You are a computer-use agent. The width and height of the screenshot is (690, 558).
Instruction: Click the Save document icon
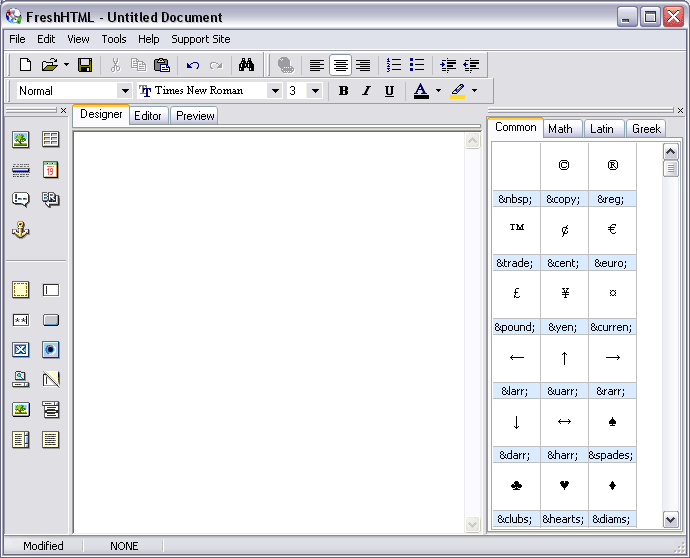point(85,65)
